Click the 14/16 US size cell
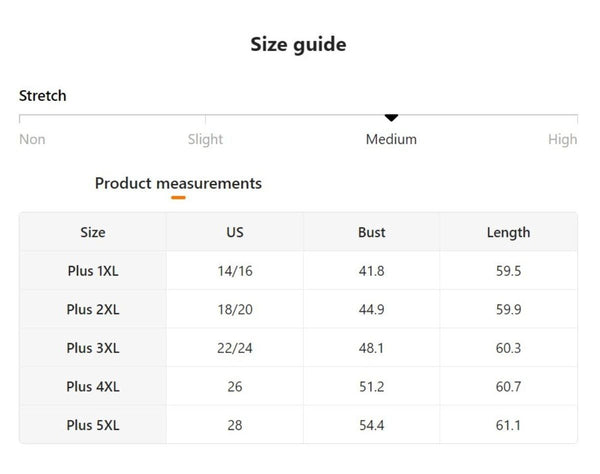 235,271
